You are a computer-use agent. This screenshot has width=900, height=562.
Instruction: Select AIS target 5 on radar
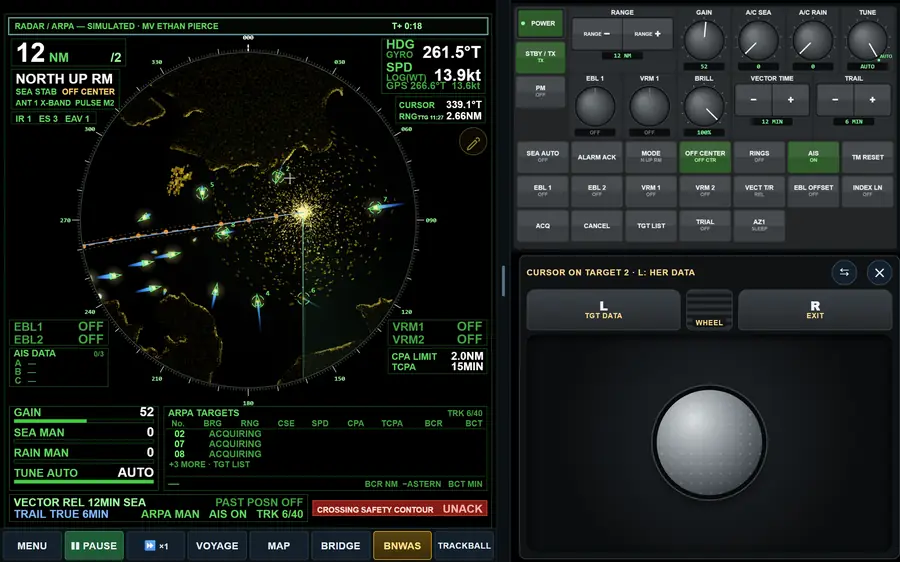(x=202, y=192)
